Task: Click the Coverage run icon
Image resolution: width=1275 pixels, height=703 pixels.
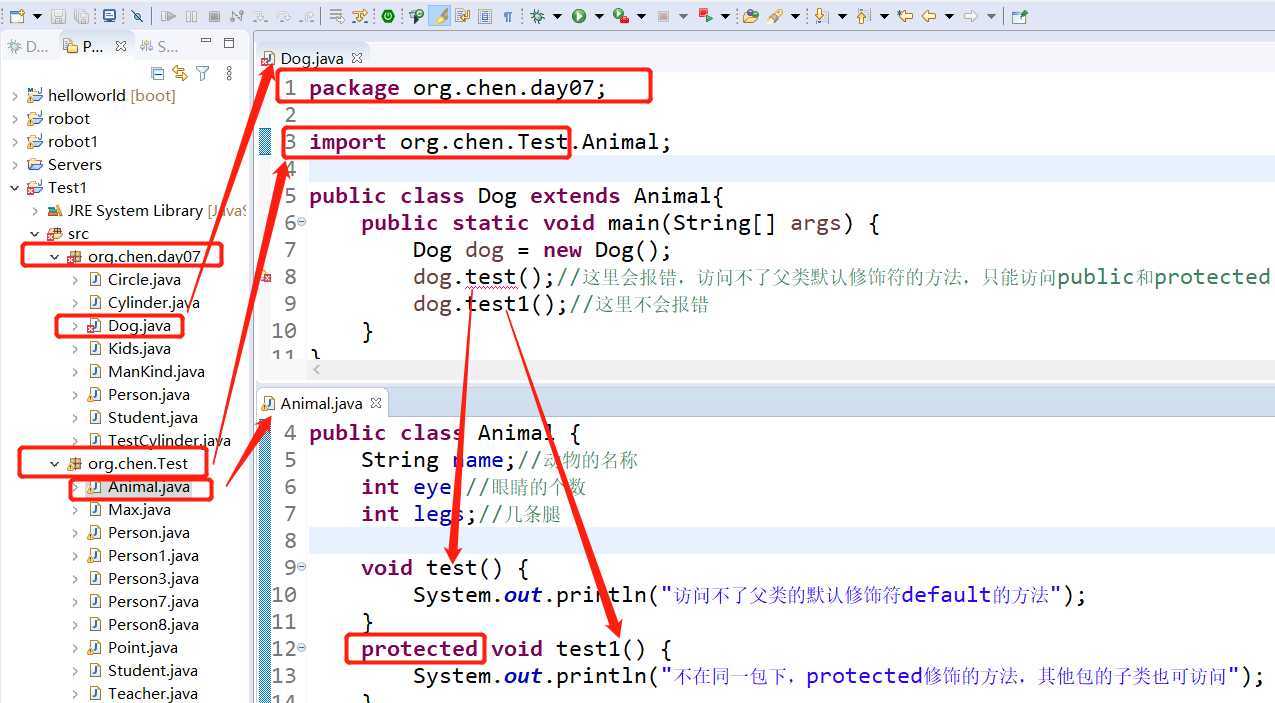Action: [620, 16]
